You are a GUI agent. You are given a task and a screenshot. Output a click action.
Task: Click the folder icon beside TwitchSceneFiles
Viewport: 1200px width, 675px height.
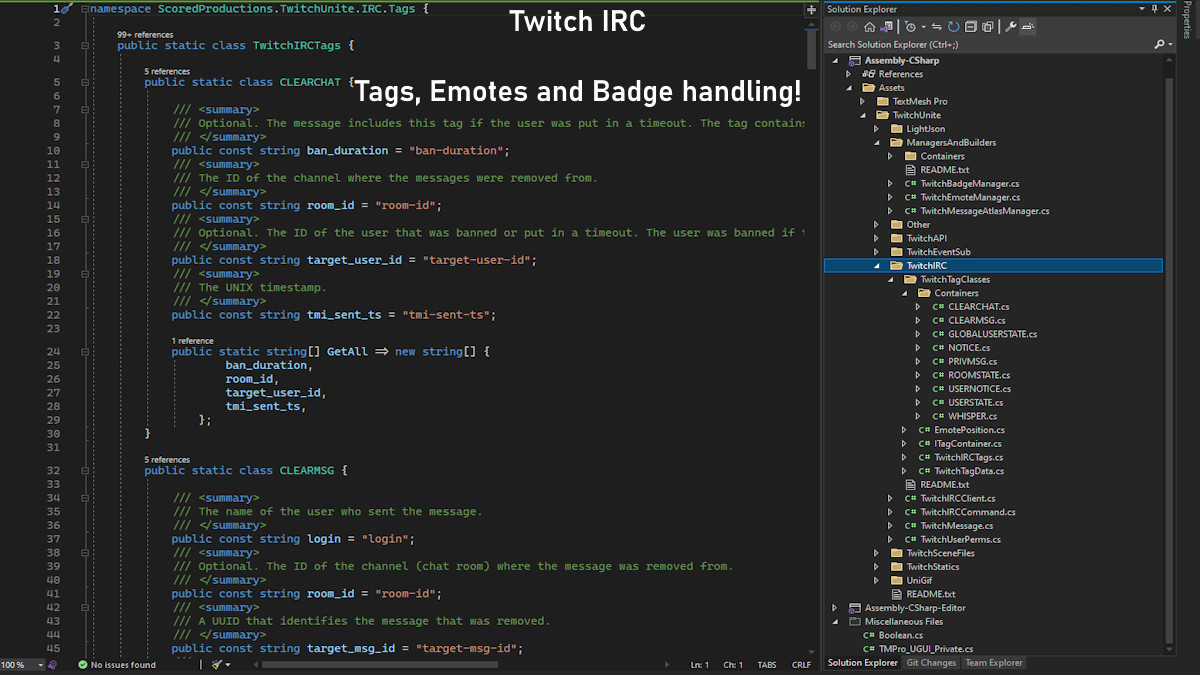click(x=896, y=553)
